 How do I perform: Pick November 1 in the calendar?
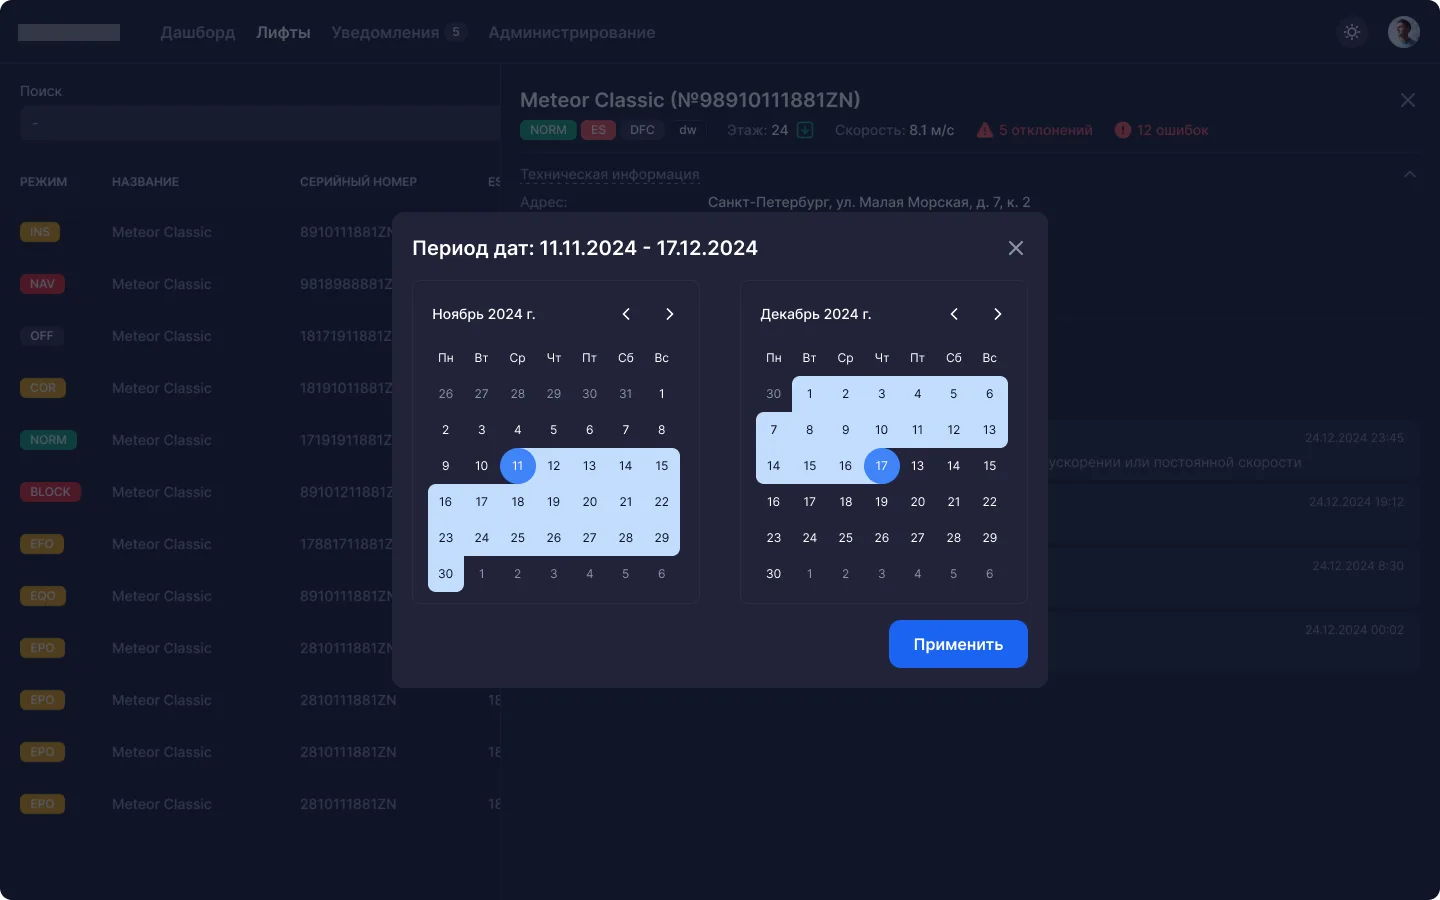click(662, 394)
